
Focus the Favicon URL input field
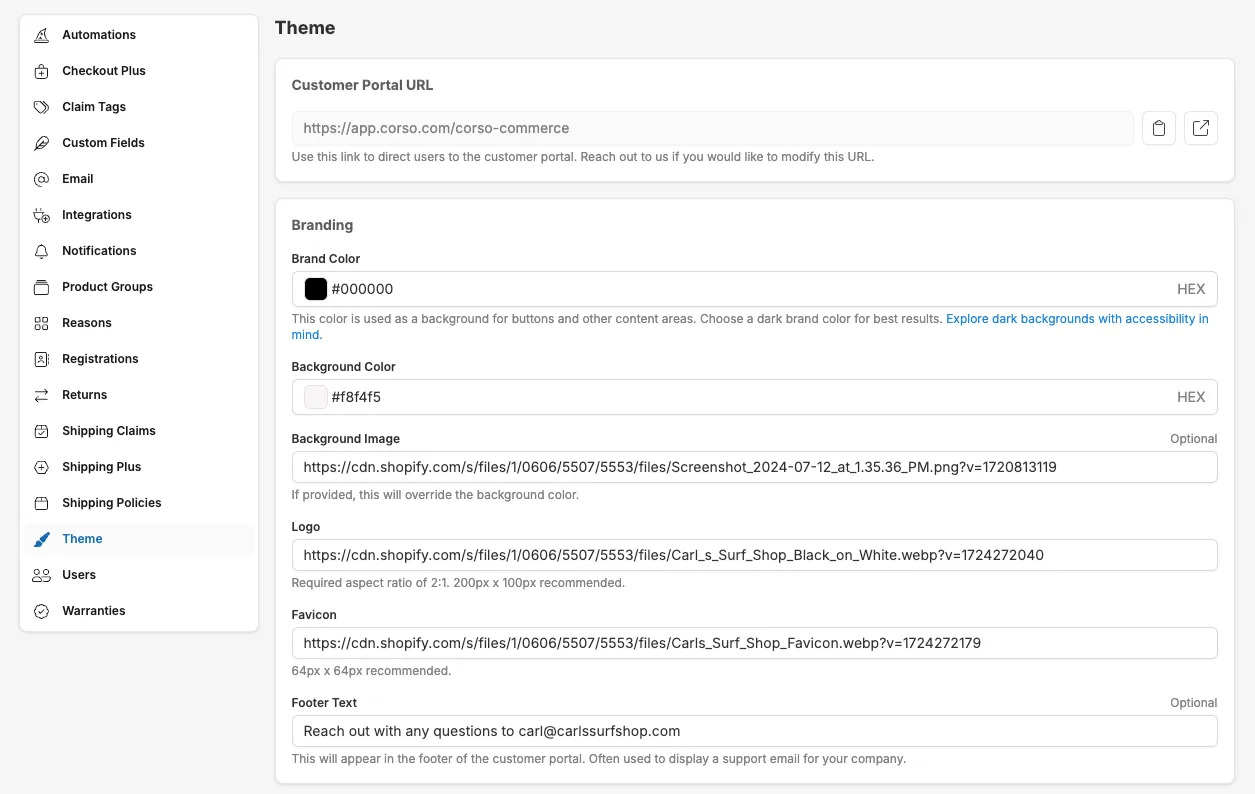click(754, 643)
